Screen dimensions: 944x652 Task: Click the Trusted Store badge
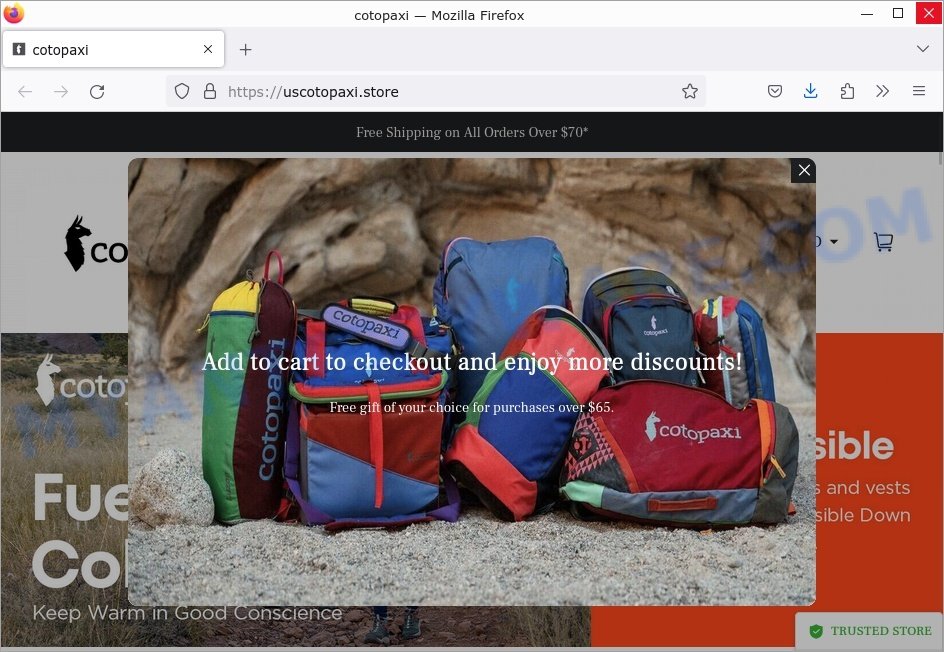[871, 631]
